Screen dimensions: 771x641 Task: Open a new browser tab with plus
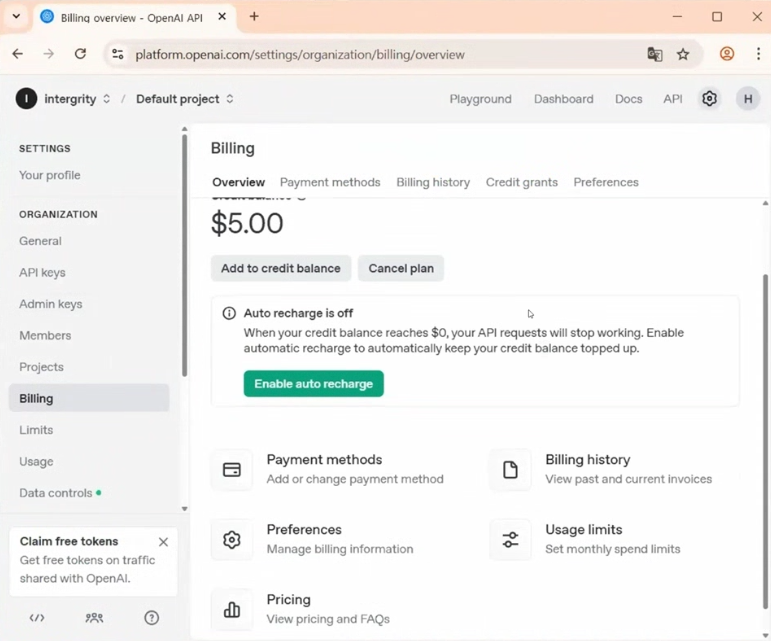coord(254,17)
